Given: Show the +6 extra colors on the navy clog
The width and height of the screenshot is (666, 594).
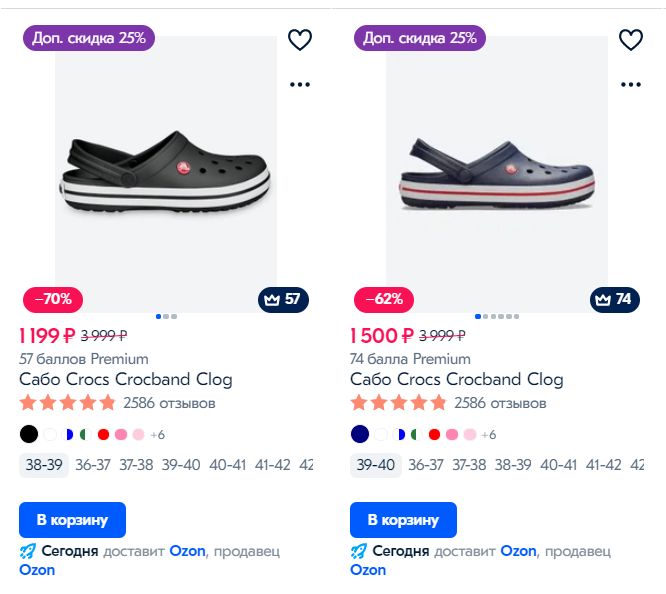Looking at the screenshot, I should pyautogui.click(x=488, y=435).
